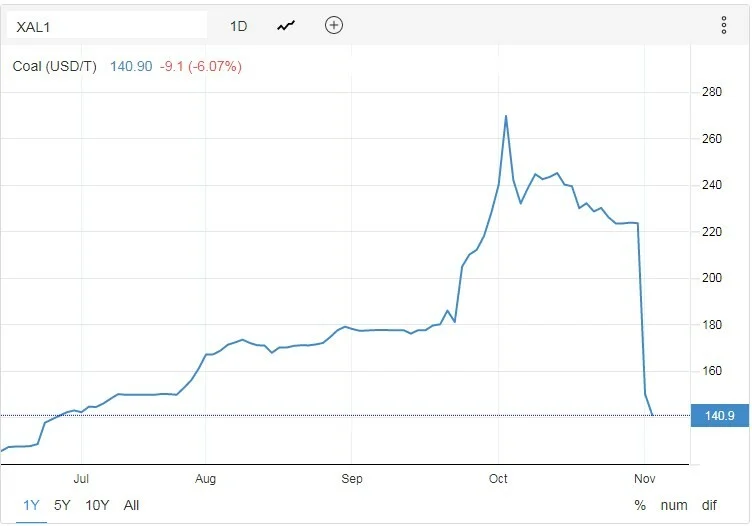Viewport: 752px width, 526px height.
Task: Click the 280 axis label
Action: [712, 92]
